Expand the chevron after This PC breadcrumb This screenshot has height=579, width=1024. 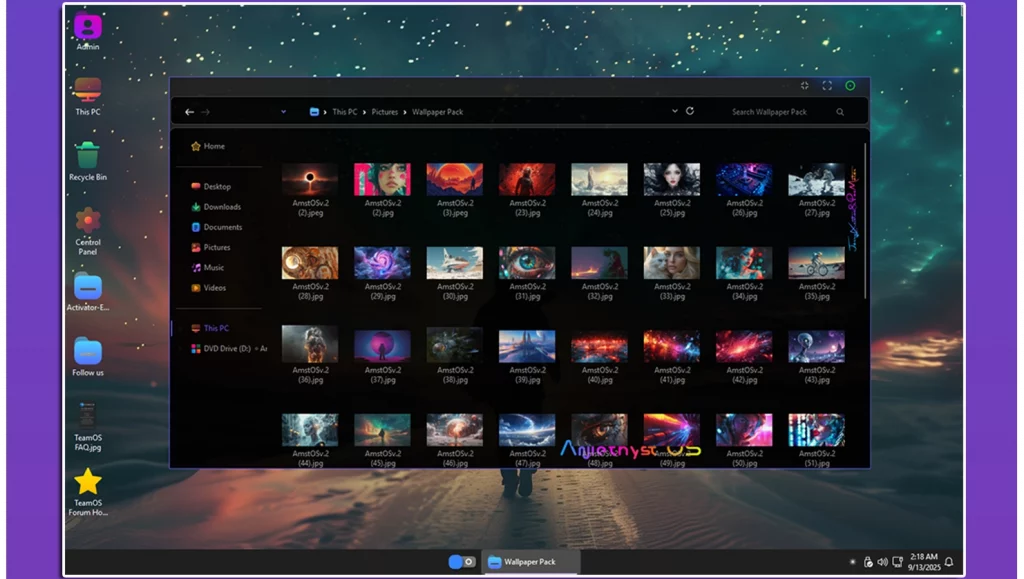(x=364, y=112)
